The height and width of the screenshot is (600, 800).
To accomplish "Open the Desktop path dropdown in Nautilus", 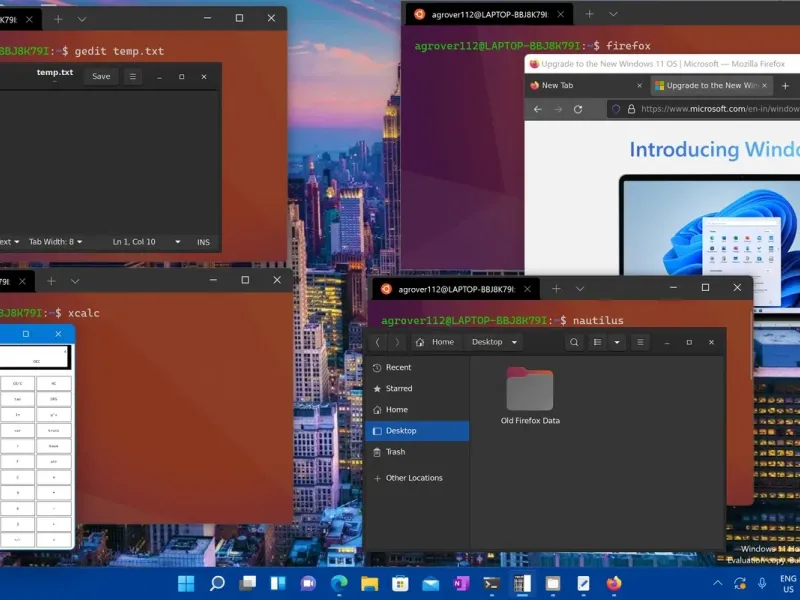I will pos(494,342).
